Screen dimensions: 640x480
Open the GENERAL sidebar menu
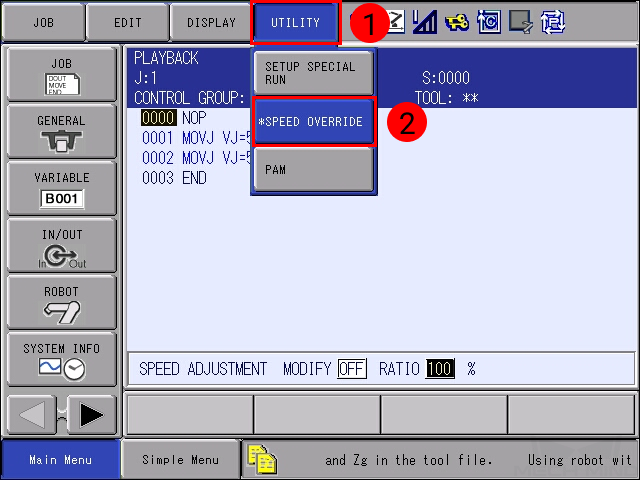click(62, 131)
